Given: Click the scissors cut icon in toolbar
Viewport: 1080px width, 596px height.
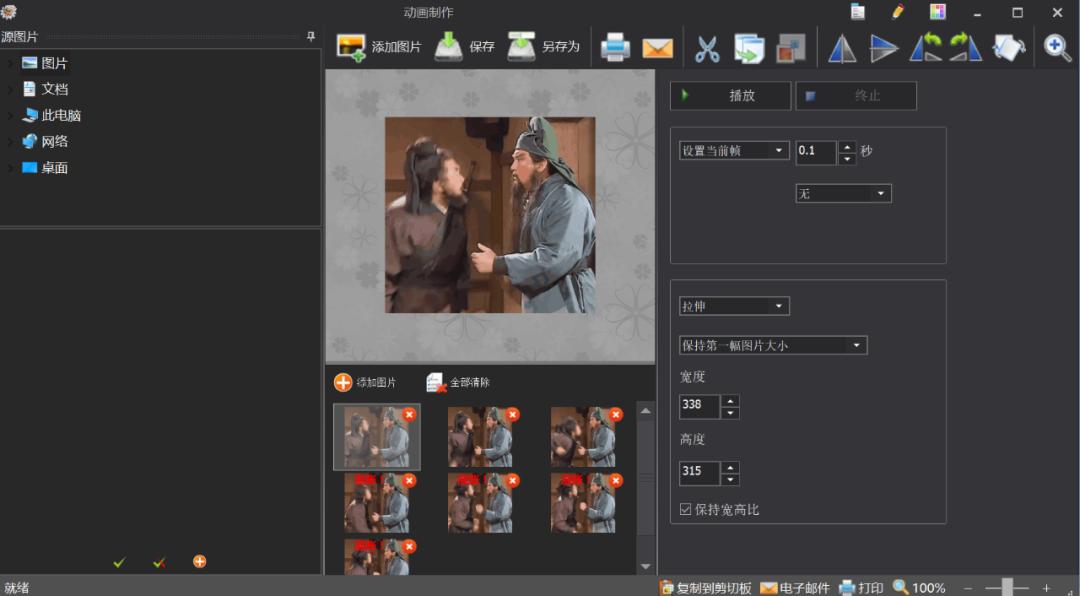Looking at the screenshot, I should [x=707, y=48].
